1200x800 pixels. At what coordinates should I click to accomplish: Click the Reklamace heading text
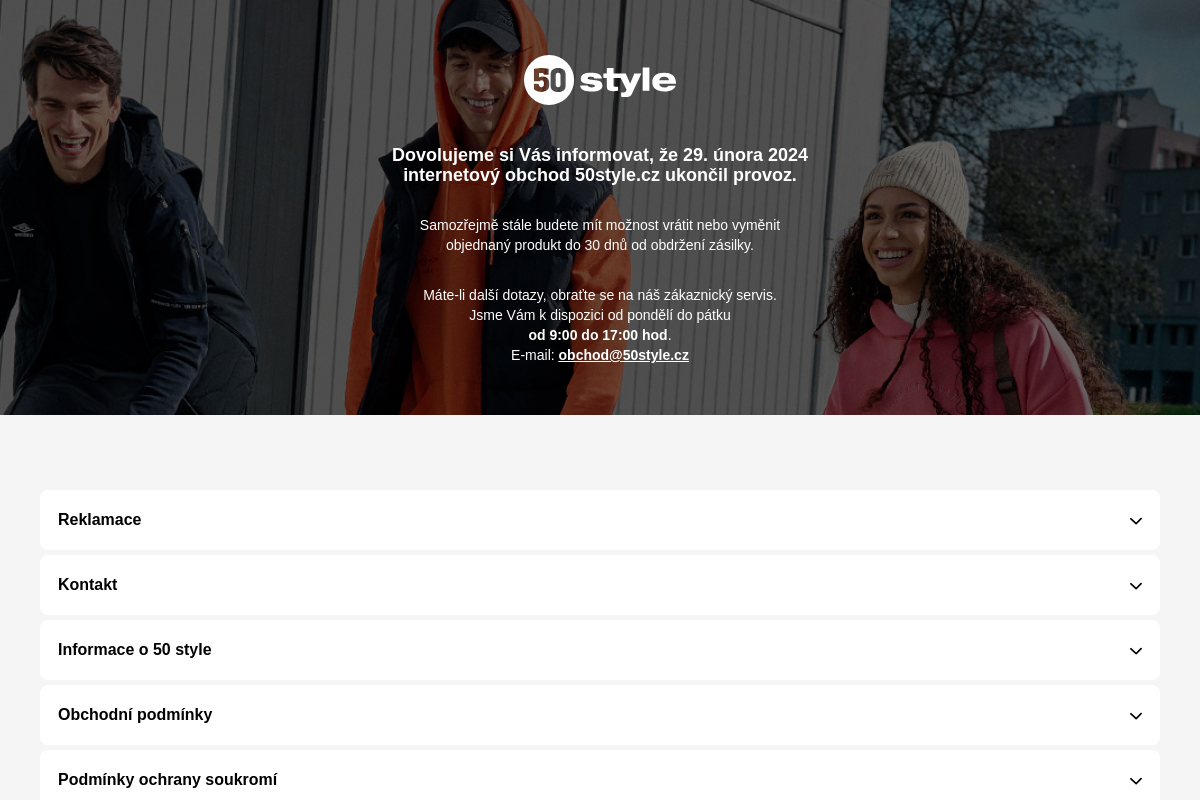coord(100,520)
